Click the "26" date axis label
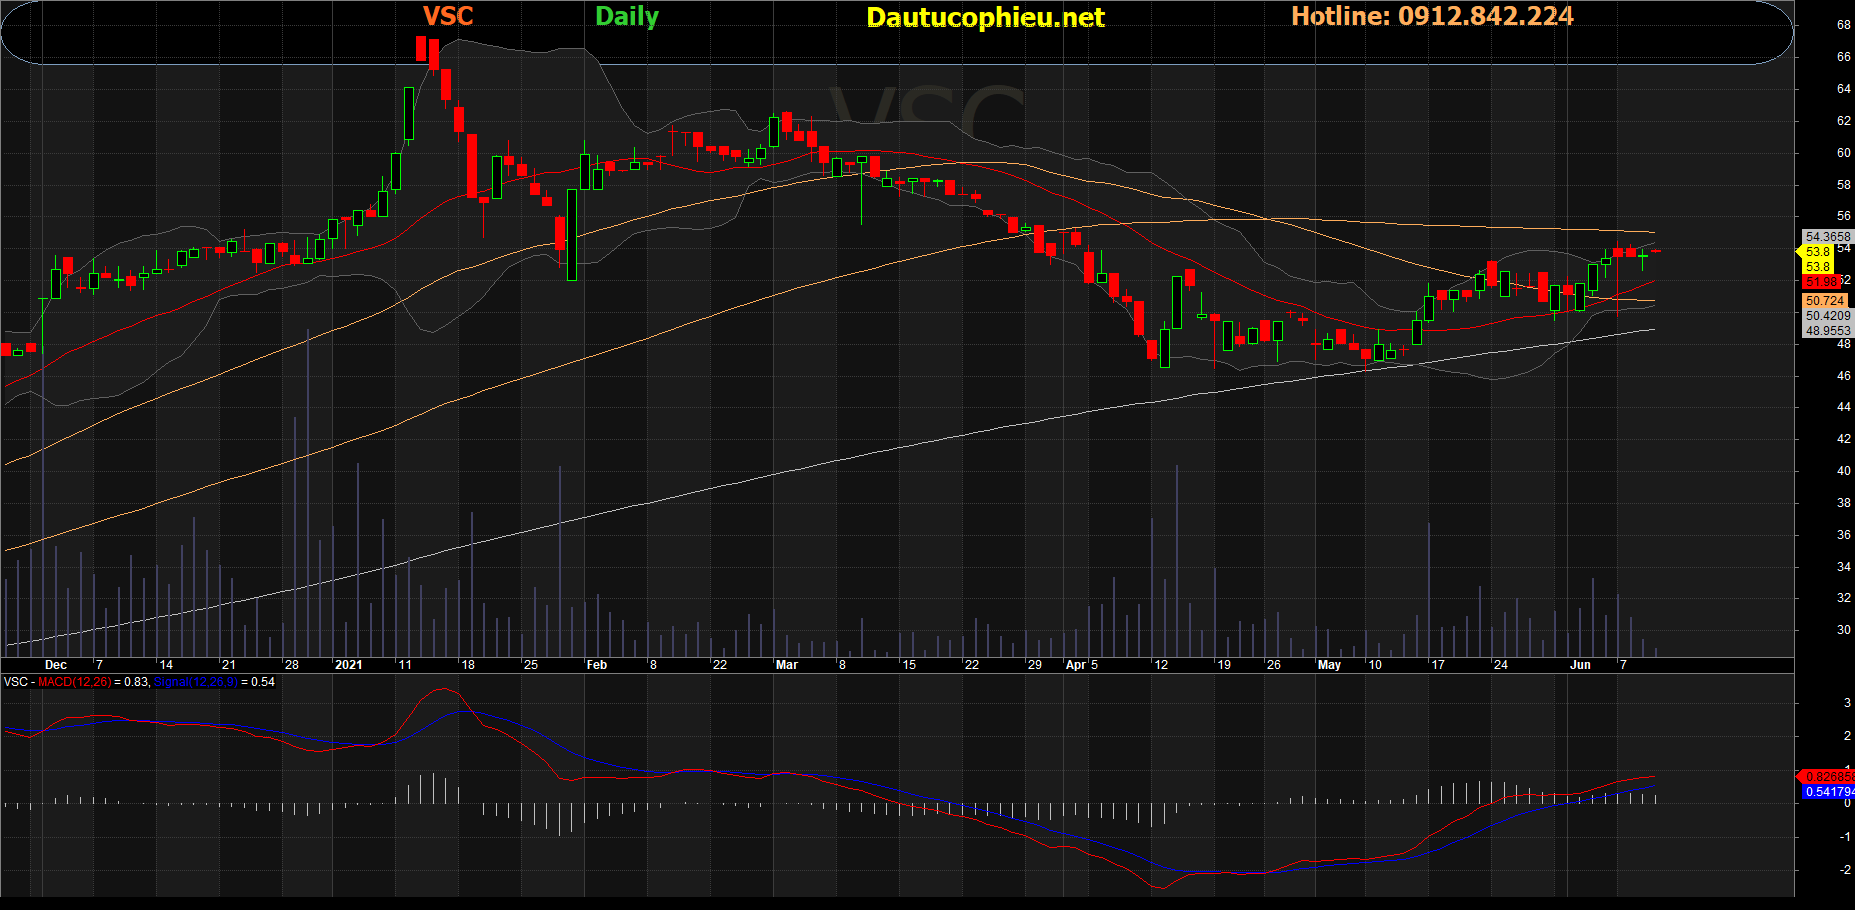1855x910 pixels. [1274, 665]
